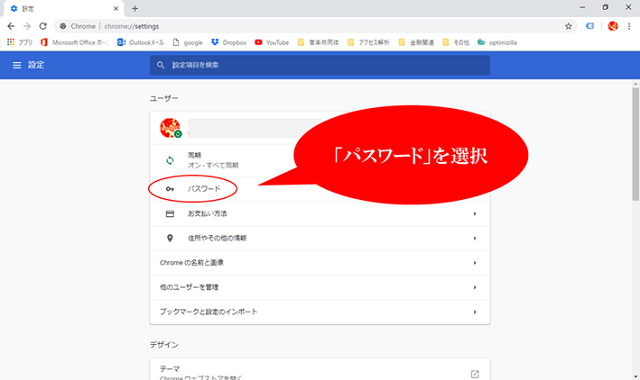Open the new tab plus button
Image resolution: width=640 pixels, height=380 pixels.
[x=135, y=8]
